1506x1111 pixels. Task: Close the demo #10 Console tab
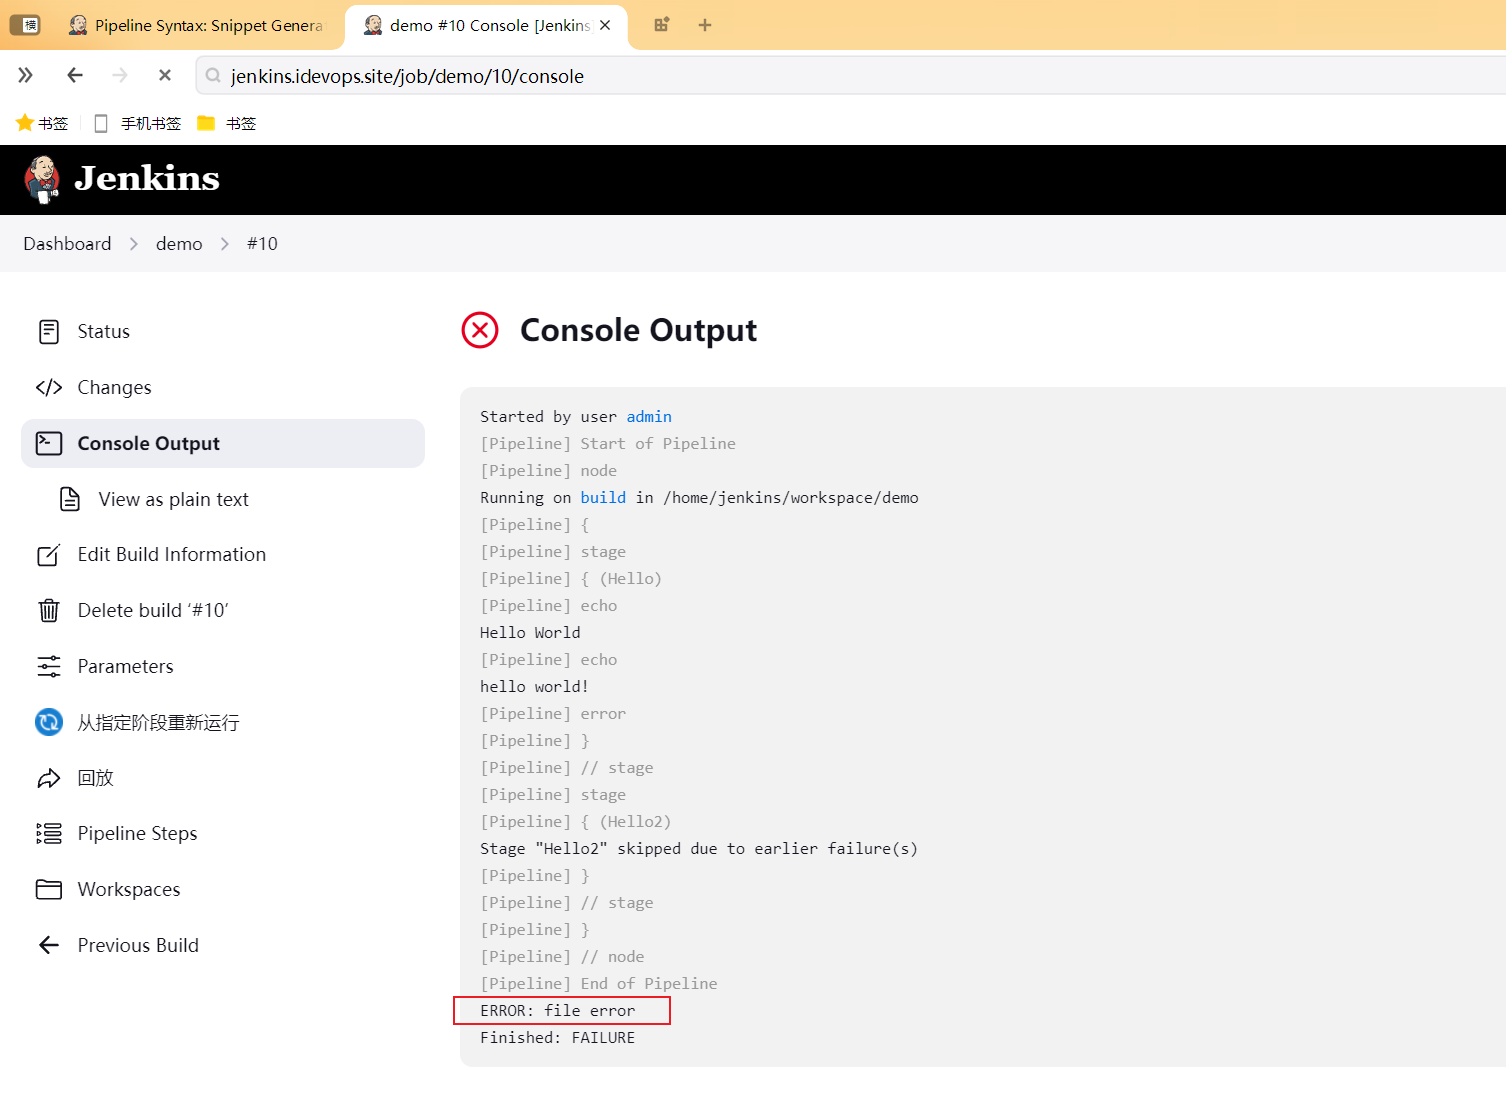[605, 25]
